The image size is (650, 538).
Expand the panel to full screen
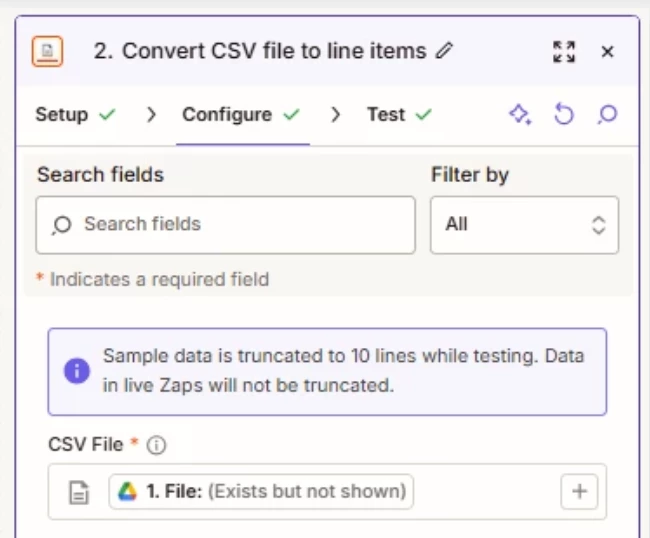coord(564,52)
